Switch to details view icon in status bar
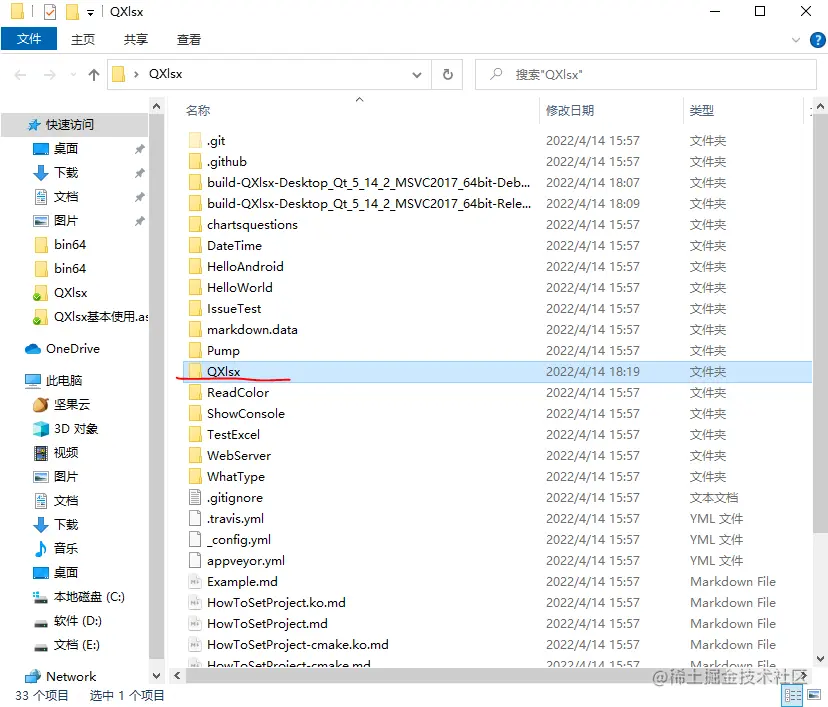Image resolution: width=828 pixels, height=707 pixels. click(x=793, y=696)
